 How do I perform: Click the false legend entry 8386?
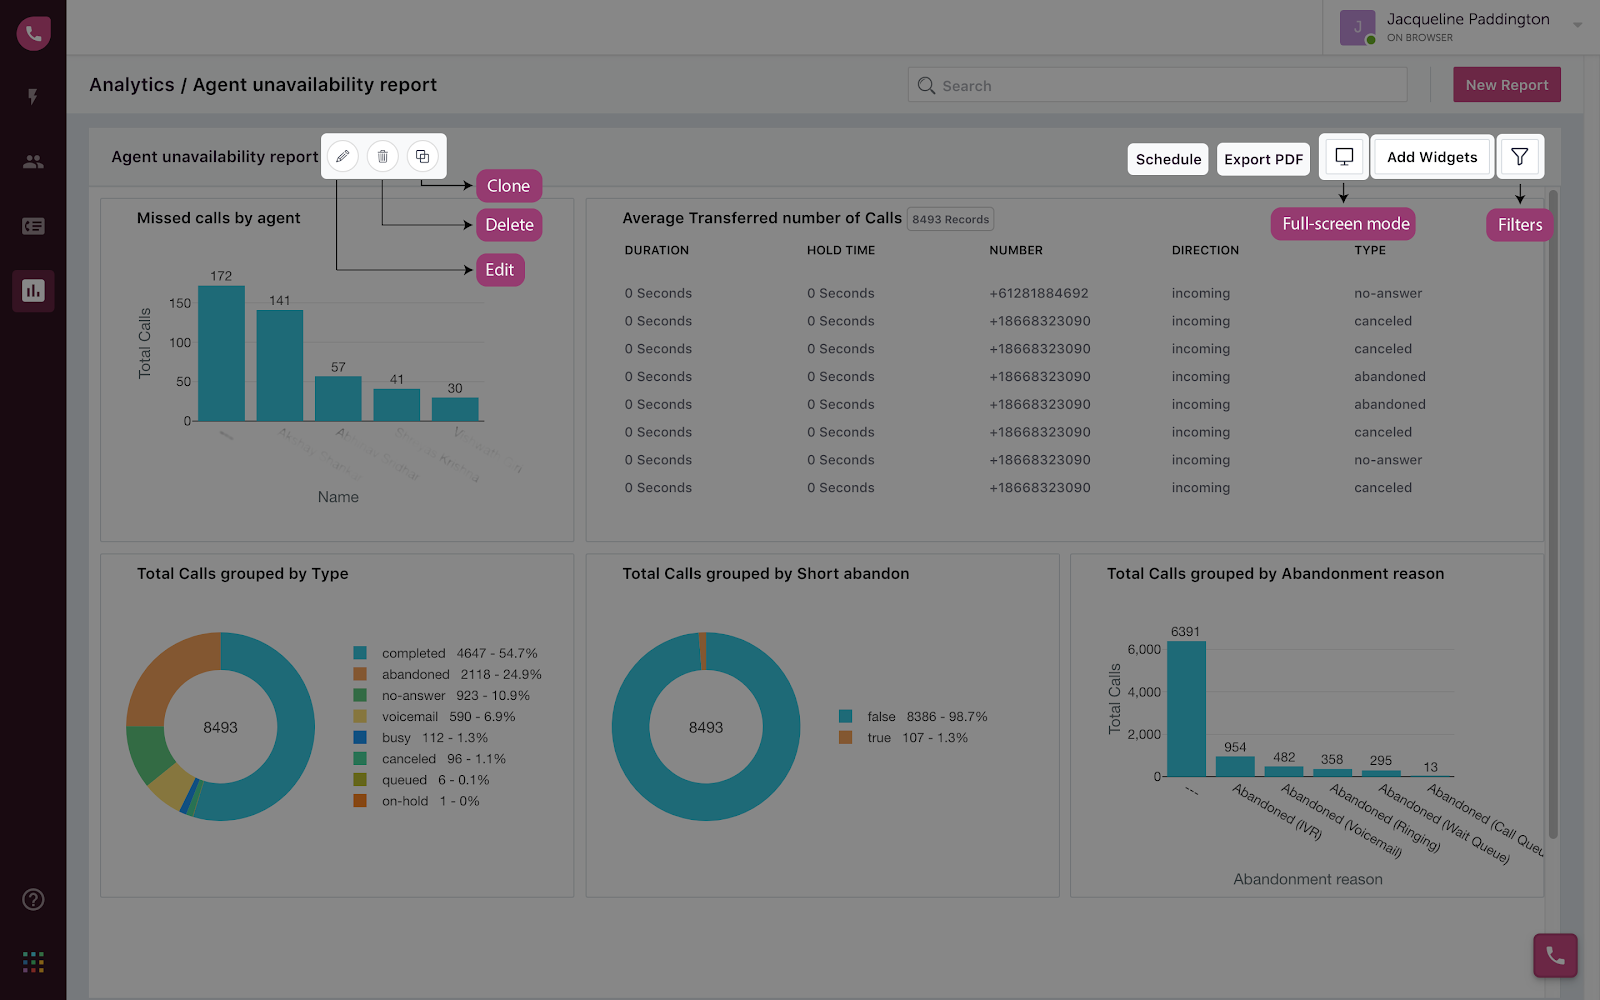click(913, 717)
